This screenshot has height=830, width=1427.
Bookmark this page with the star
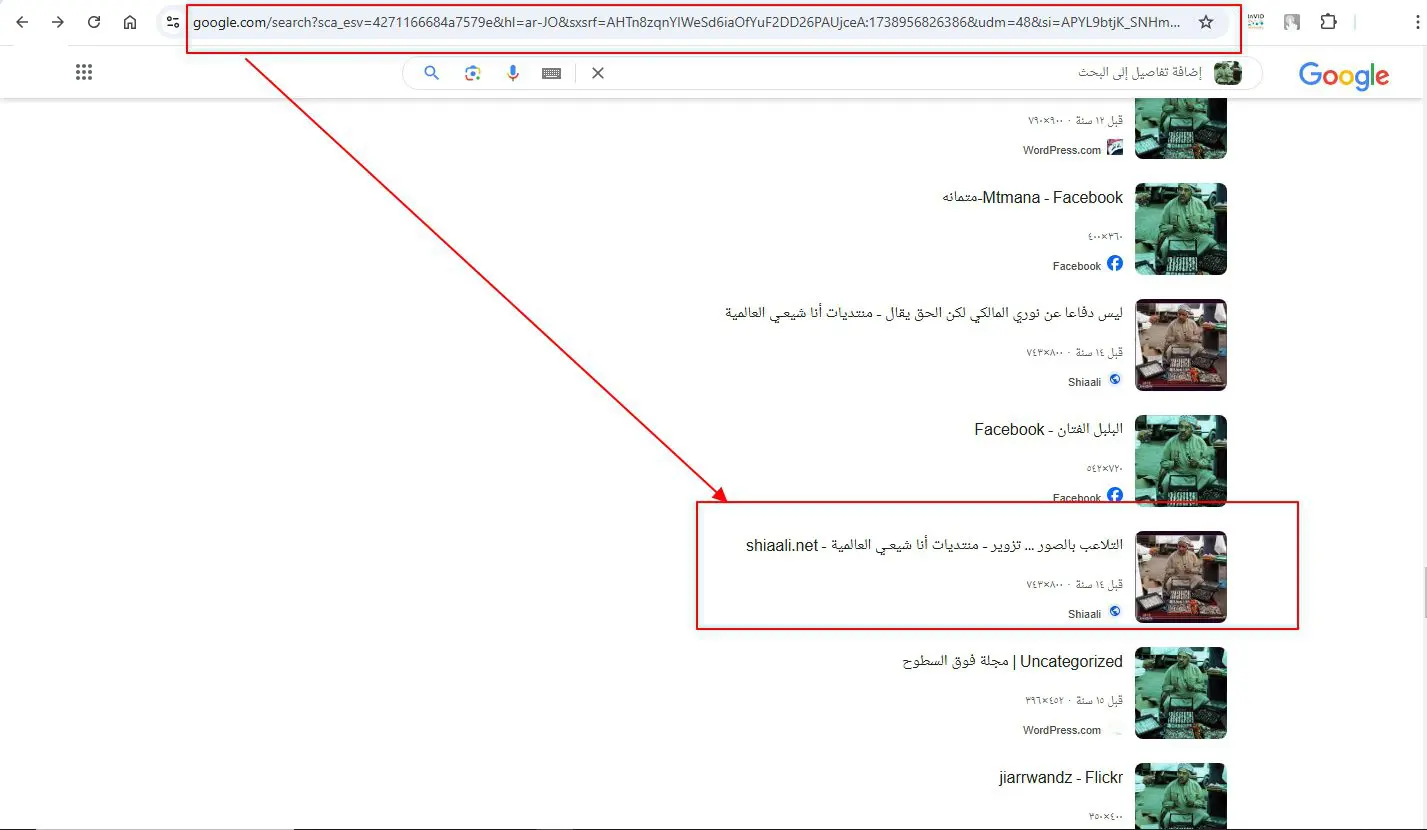1206,22
